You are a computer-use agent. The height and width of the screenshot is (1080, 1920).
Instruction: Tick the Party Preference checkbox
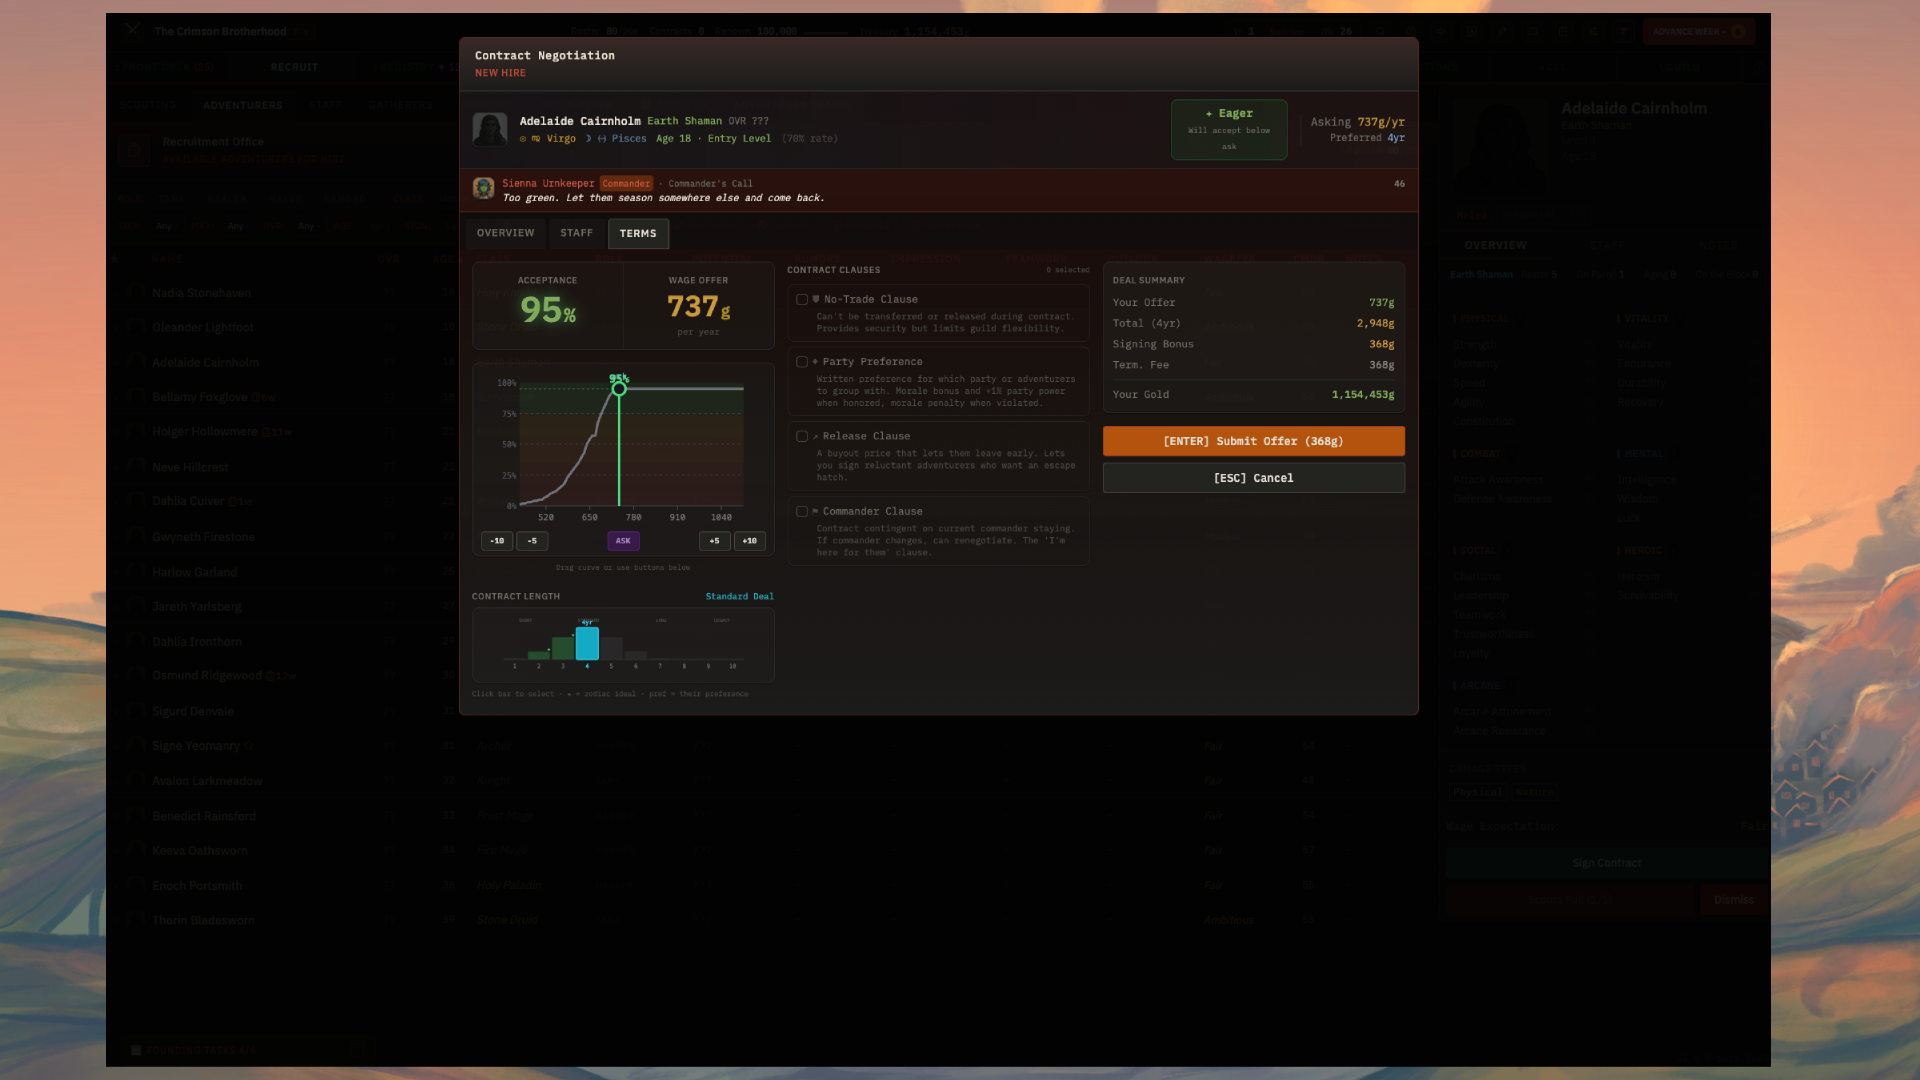(x=802, y=362)
